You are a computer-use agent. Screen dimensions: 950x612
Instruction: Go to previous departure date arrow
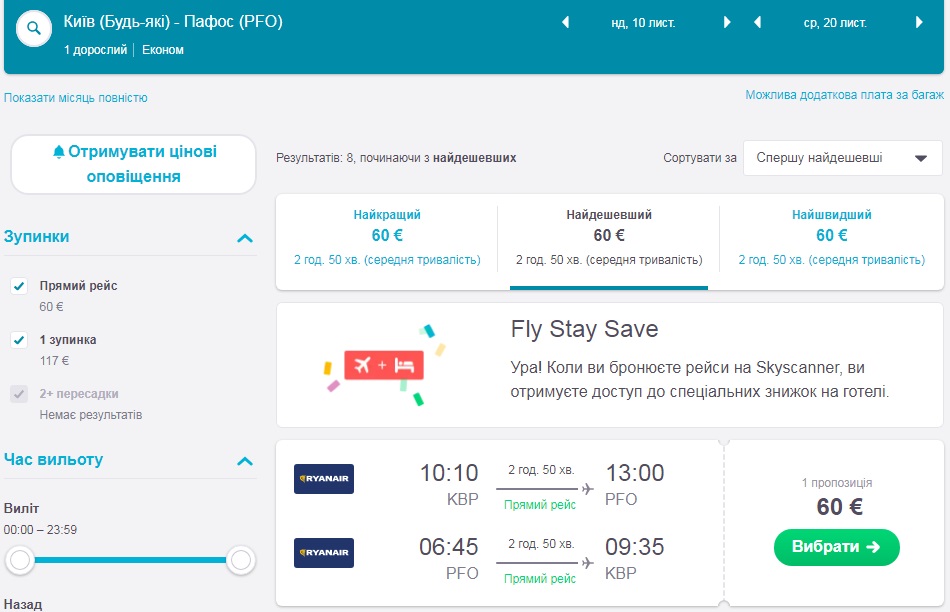(565, 22)
